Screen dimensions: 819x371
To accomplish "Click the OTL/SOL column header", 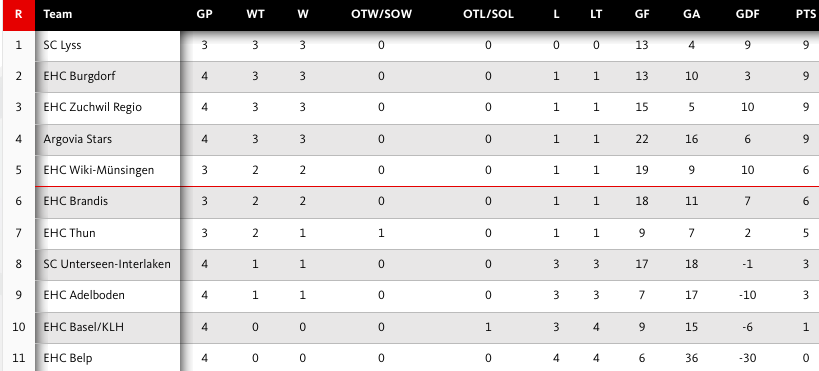I will [x=488, y=15].
